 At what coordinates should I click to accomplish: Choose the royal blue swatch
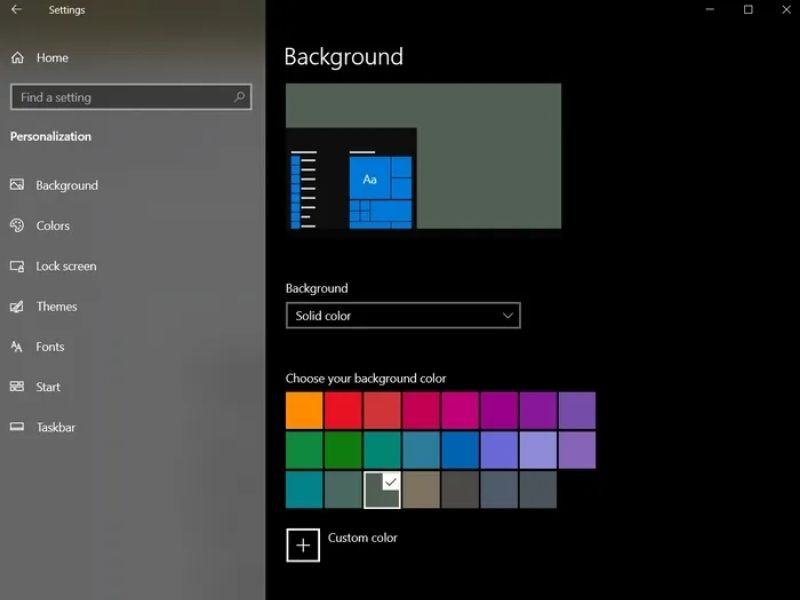pyautogui.click(x=460, y=450)
